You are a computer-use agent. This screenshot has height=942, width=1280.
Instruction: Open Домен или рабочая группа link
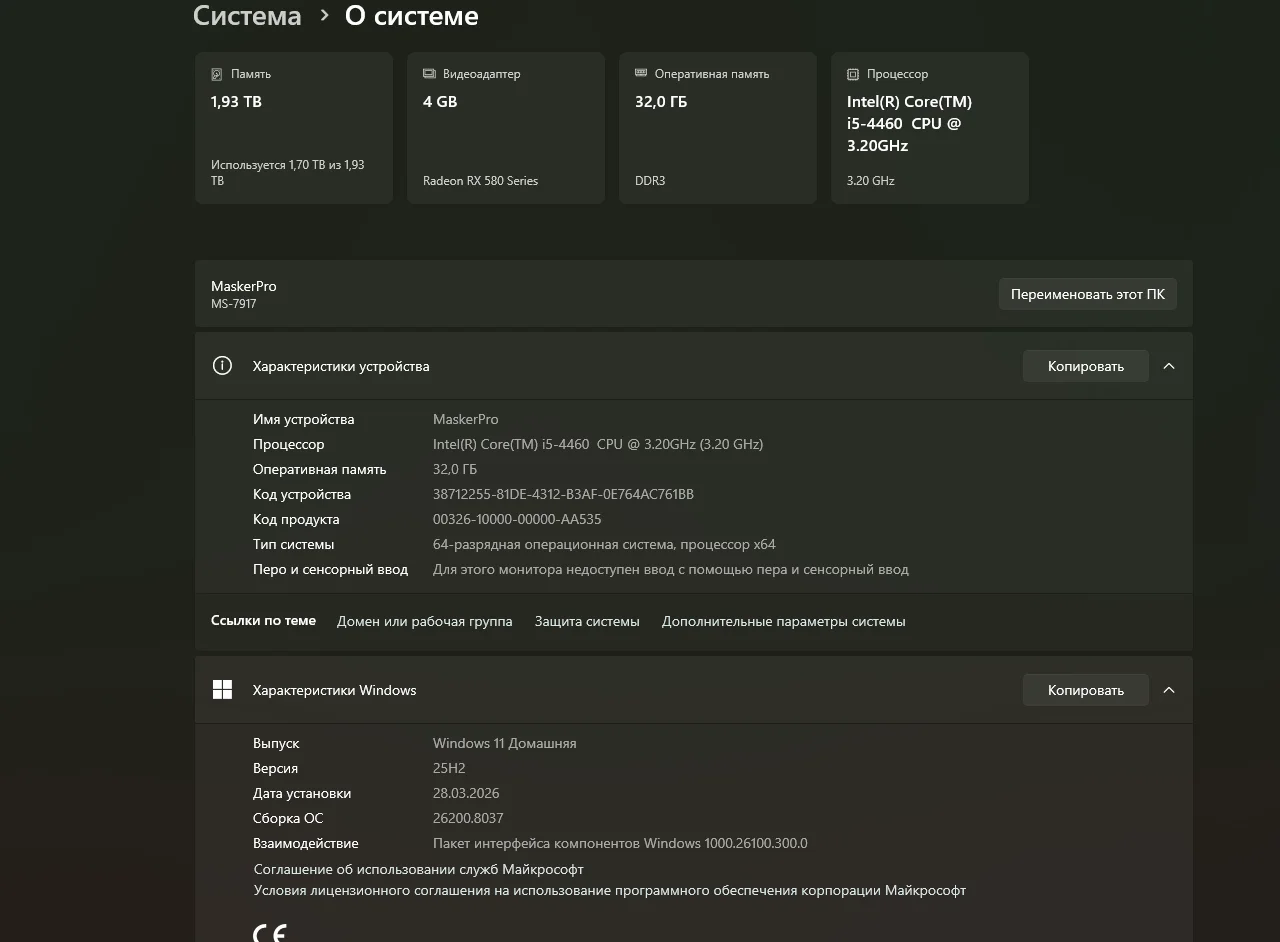(x=425, y=621)
